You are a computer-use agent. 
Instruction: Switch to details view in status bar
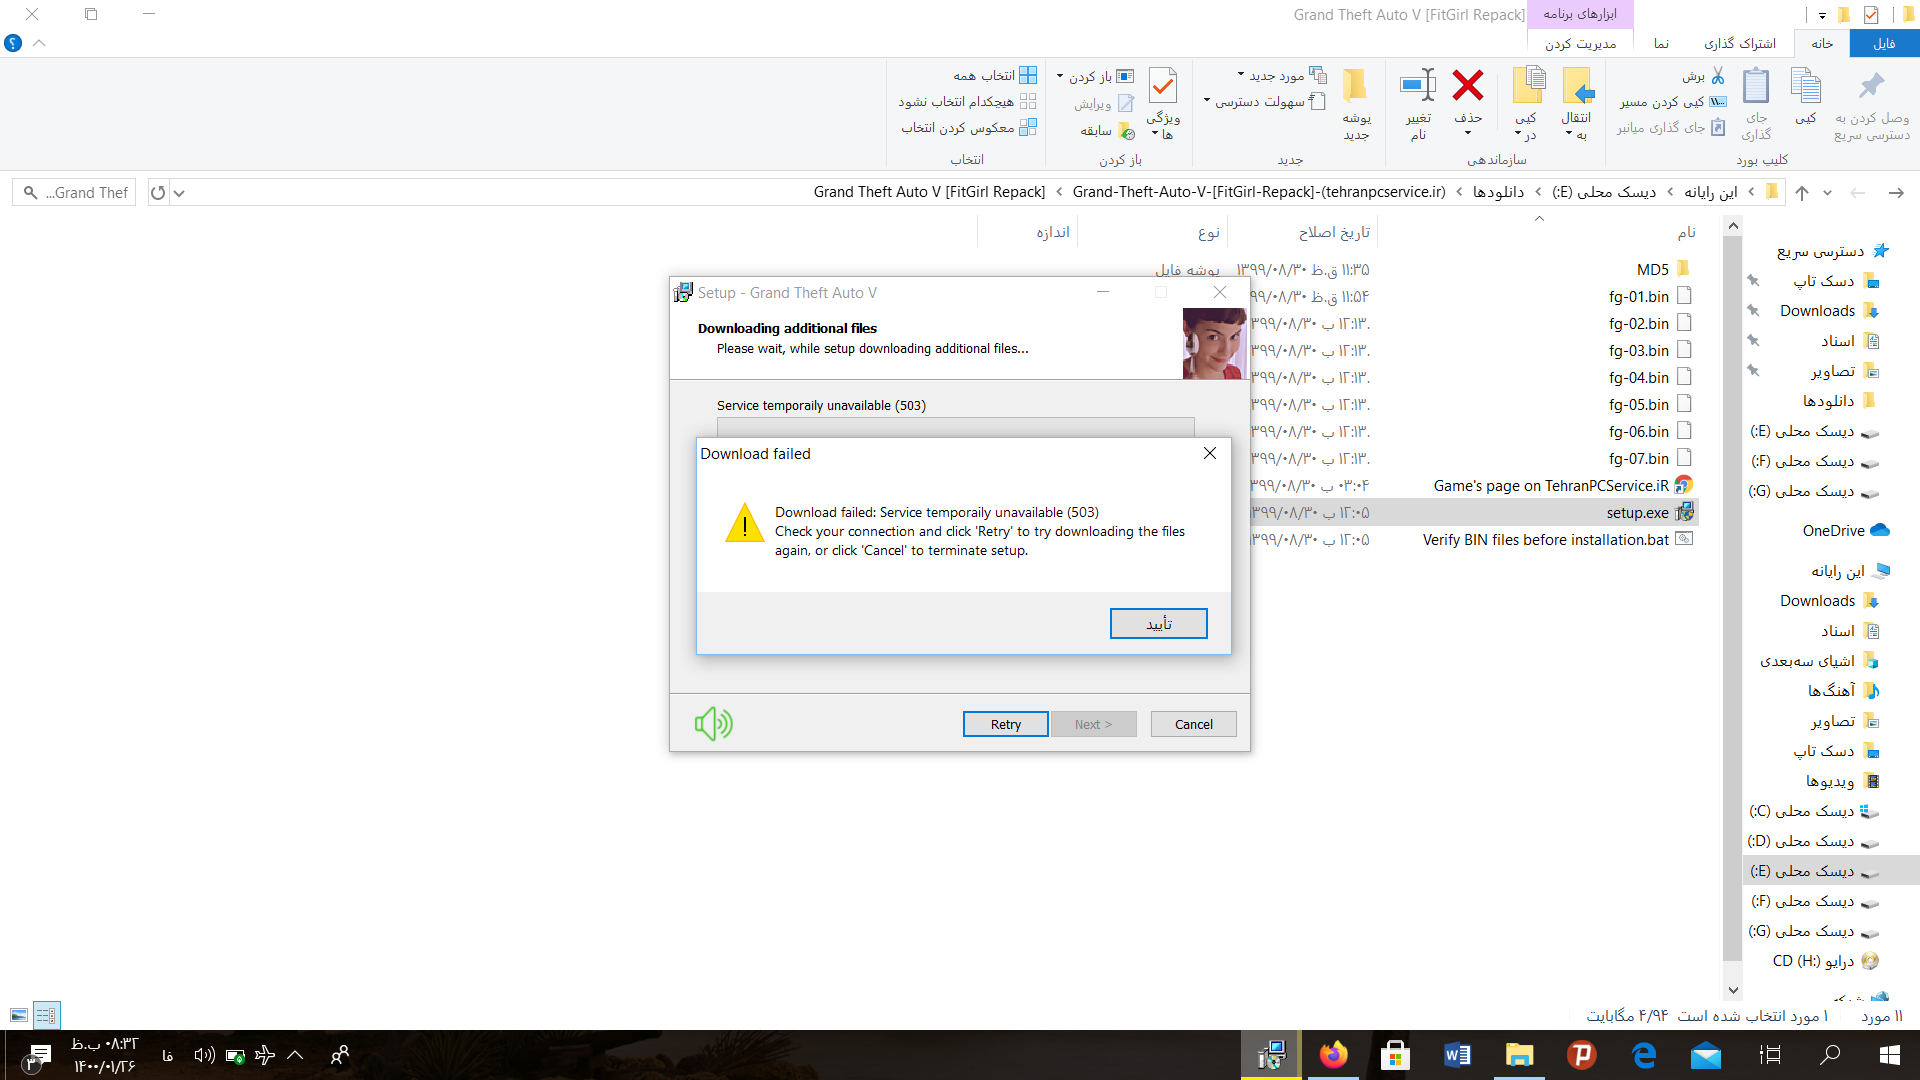coord(46,1015)
